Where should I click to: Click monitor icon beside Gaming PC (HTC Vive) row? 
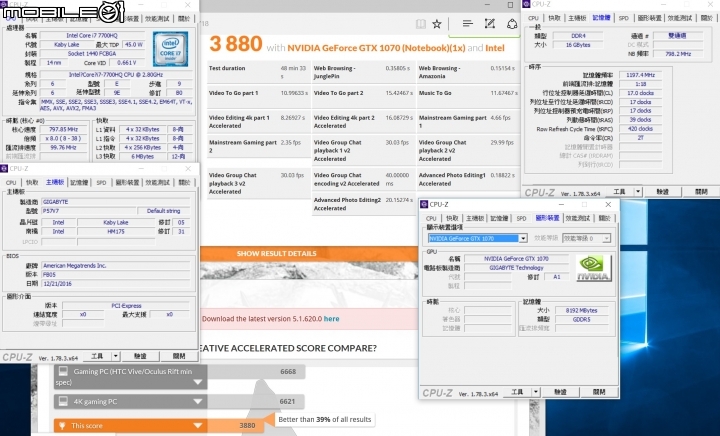click(63, 371)
